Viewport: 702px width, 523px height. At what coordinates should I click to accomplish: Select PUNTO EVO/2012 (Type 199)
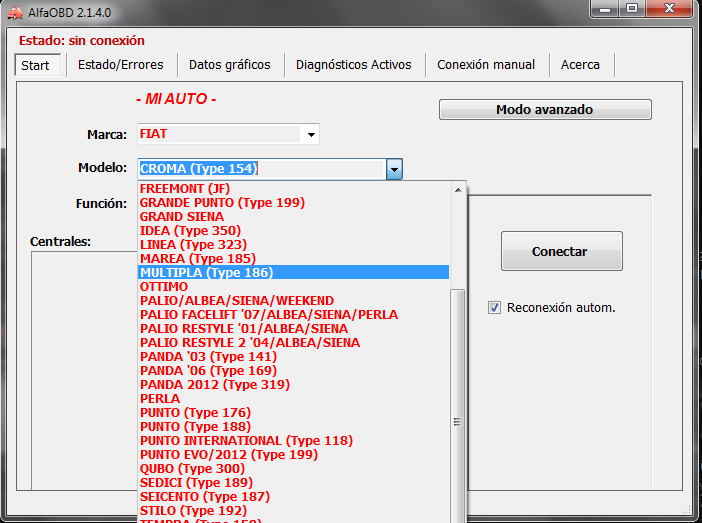(x=293, y=454)
